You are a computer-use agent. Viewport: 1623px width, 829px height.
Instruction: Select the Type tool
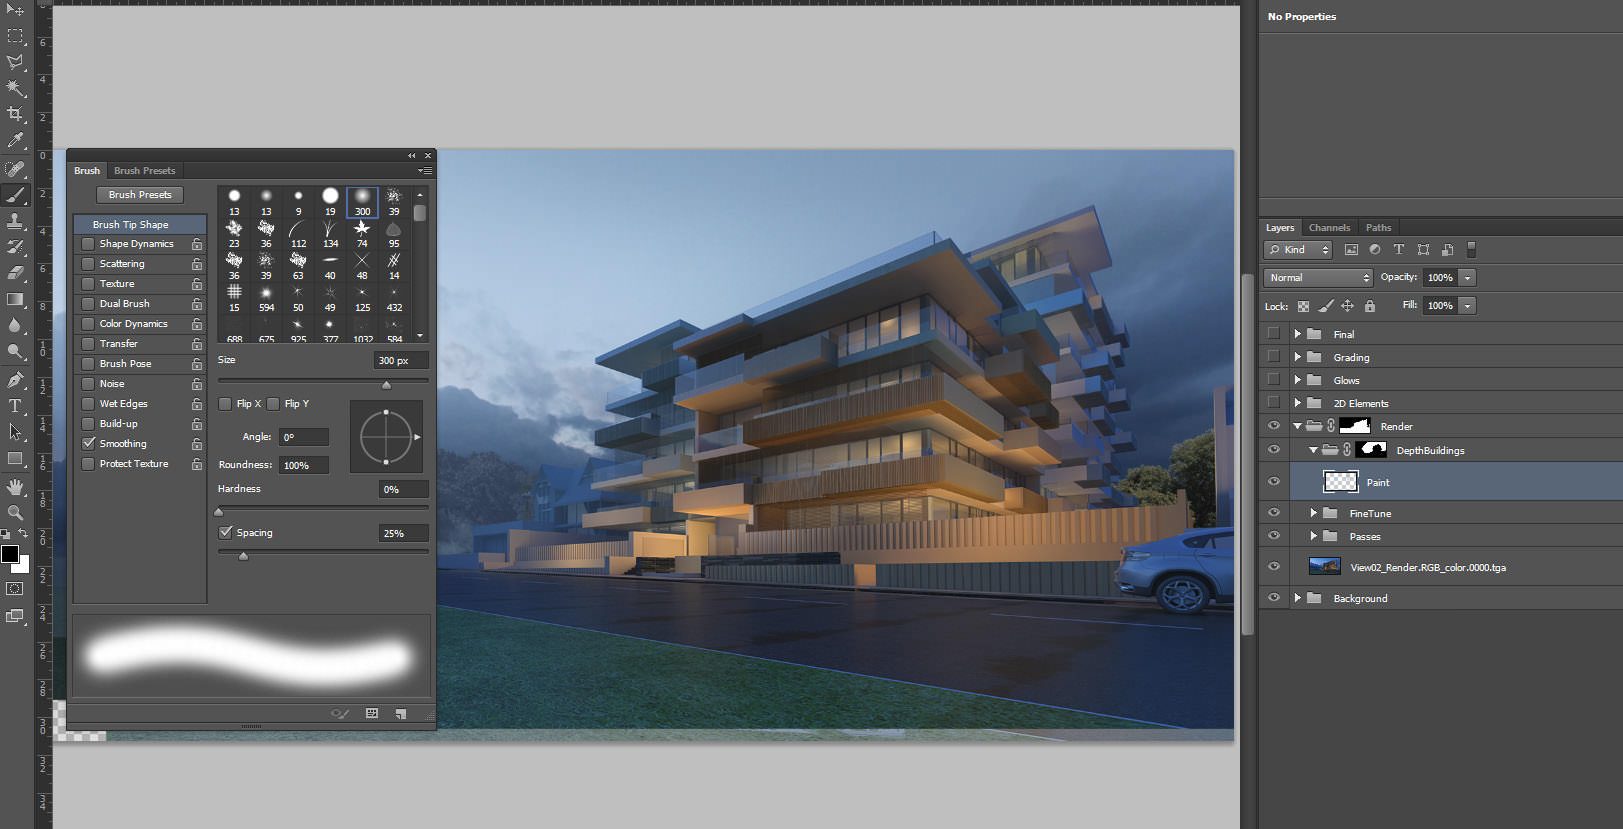pos(15,406)
